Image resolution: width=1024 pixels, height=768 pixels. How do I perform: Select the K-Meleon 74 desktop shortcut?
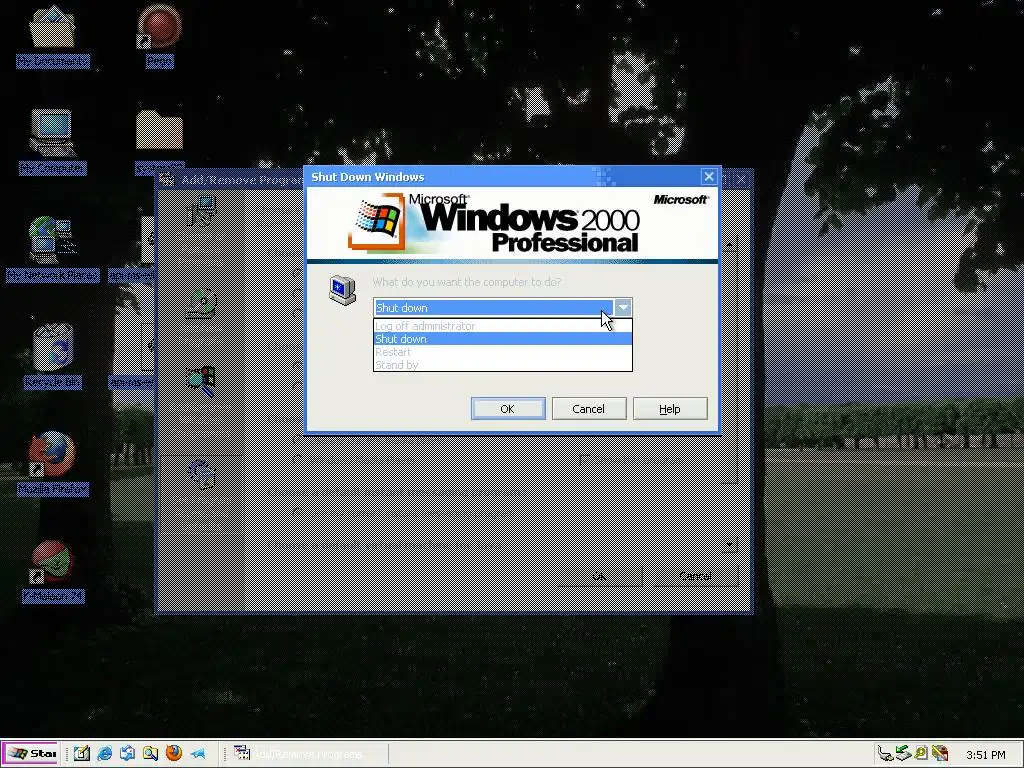52,570
